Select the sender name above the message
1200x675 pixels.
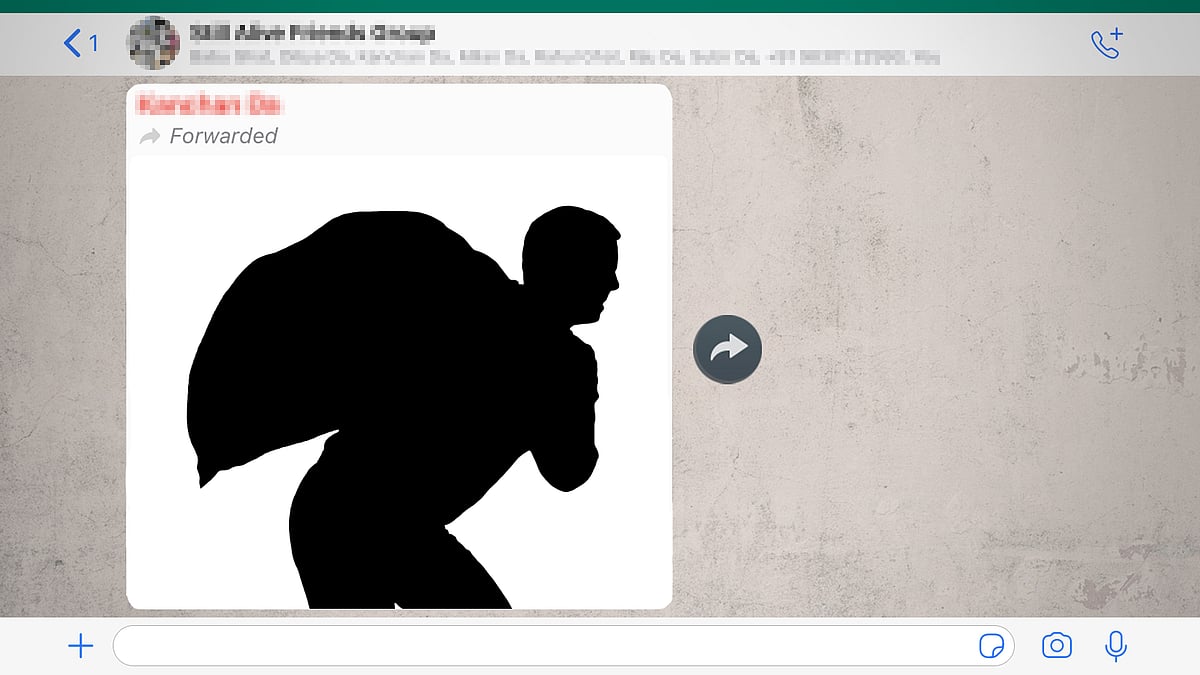click(x=212, y=106)
